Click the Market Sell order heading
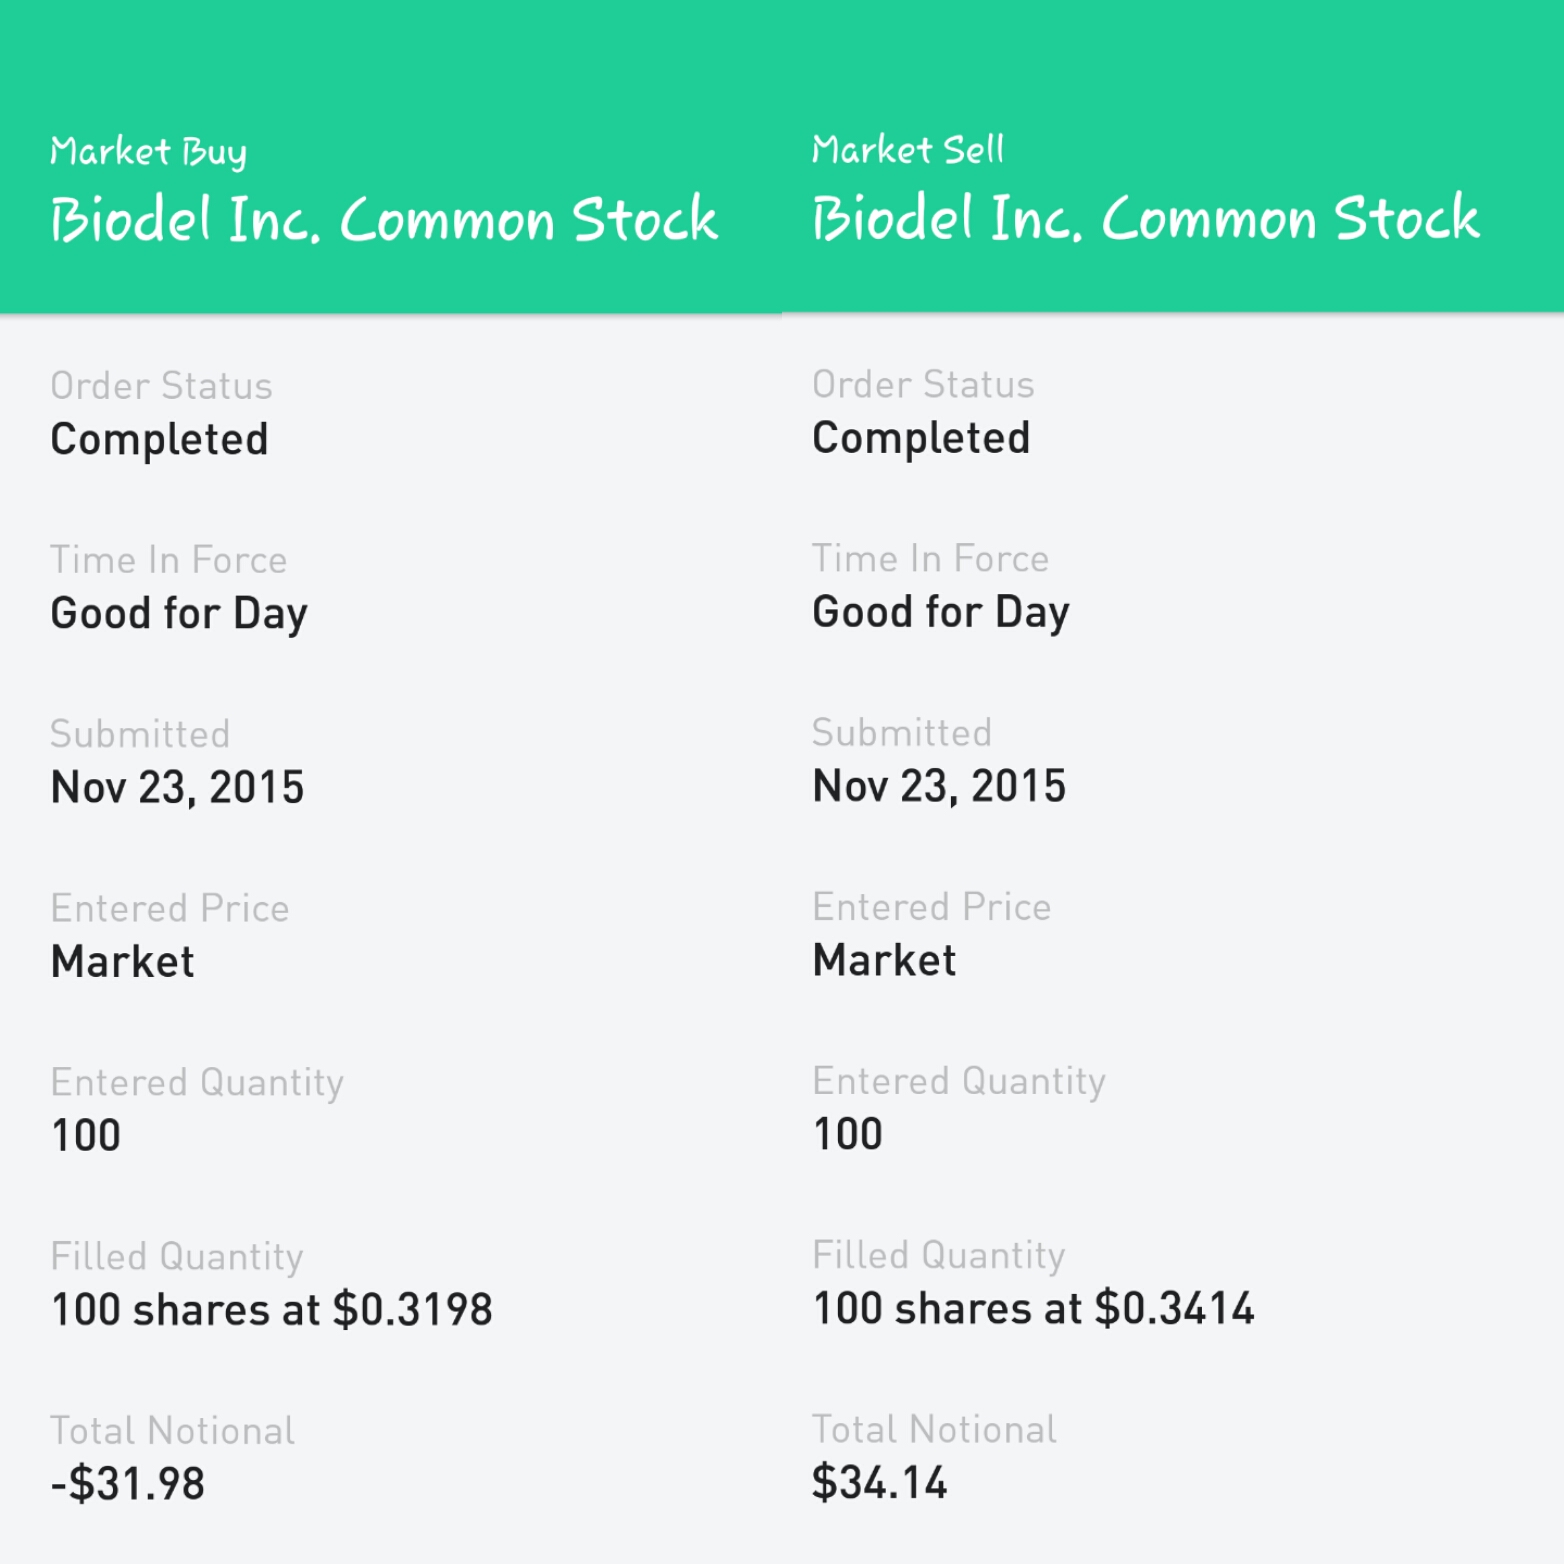This screenshot has height=1564, width=1564. [x=907, y=150]
